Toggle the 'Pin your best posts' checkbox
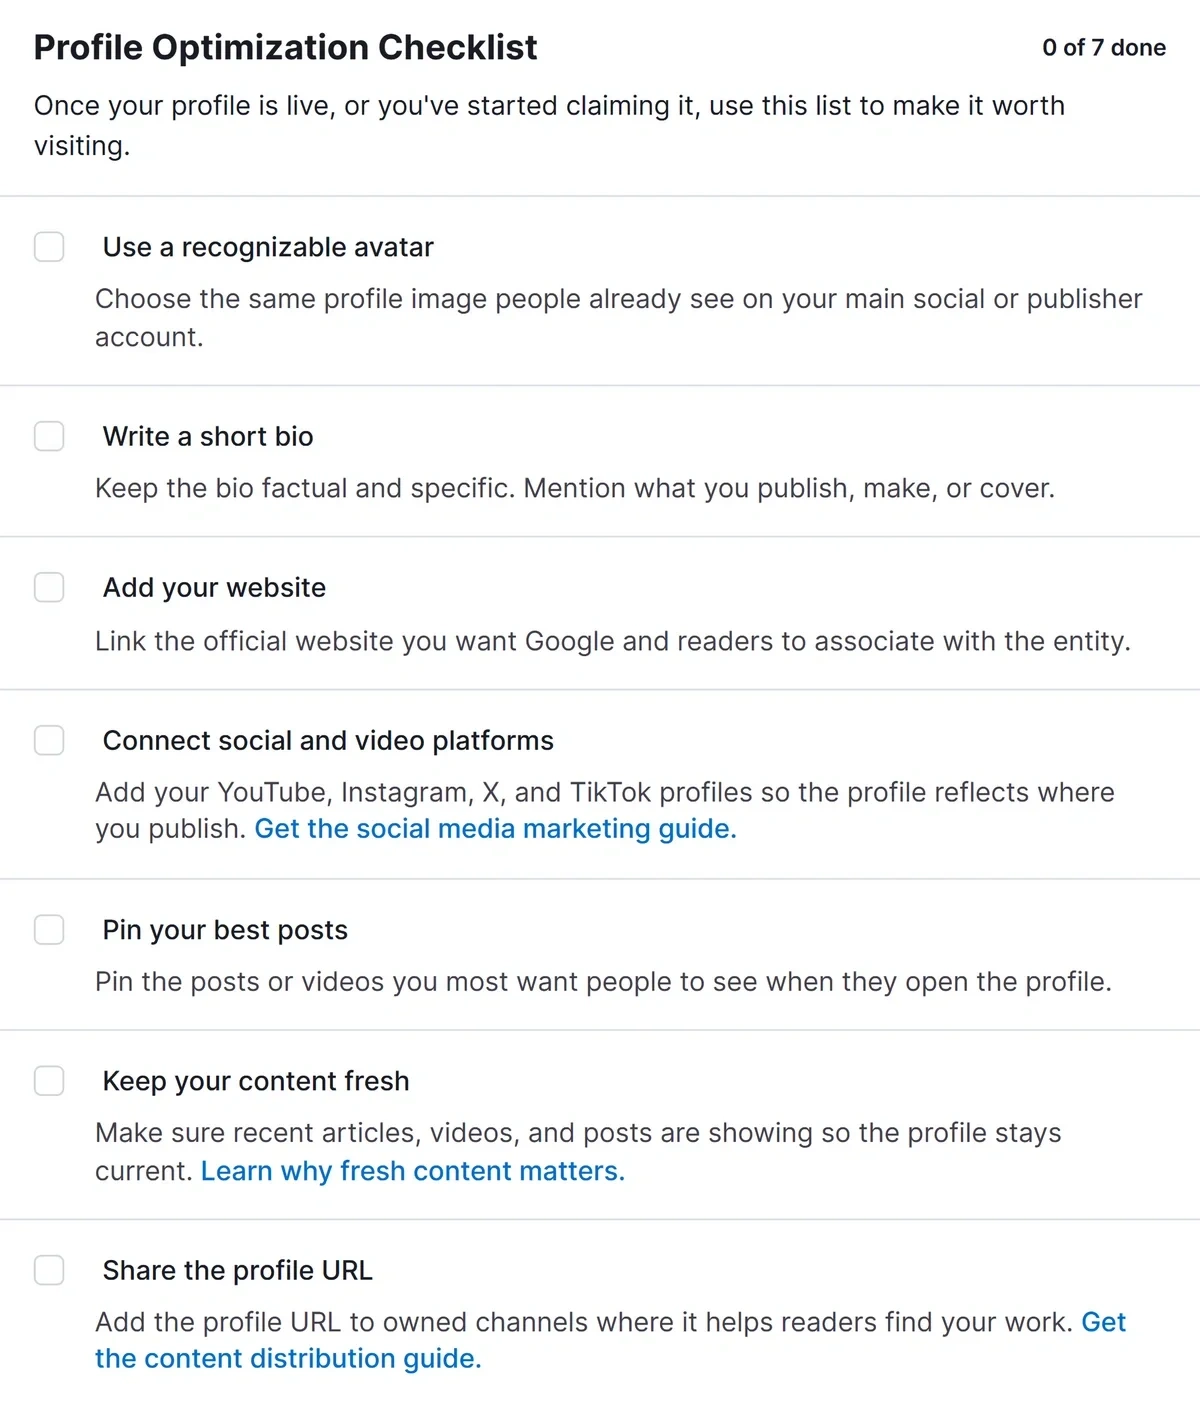The width and height of the screenshot is (1200, 1404). pos(49,929)
